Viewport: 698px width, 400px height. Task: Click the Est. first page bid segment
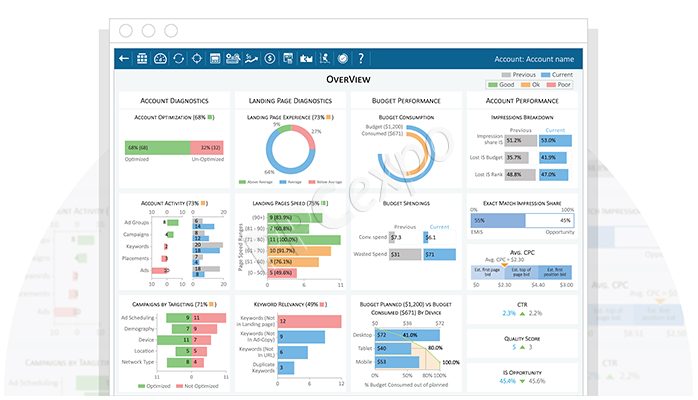[487, 272]
